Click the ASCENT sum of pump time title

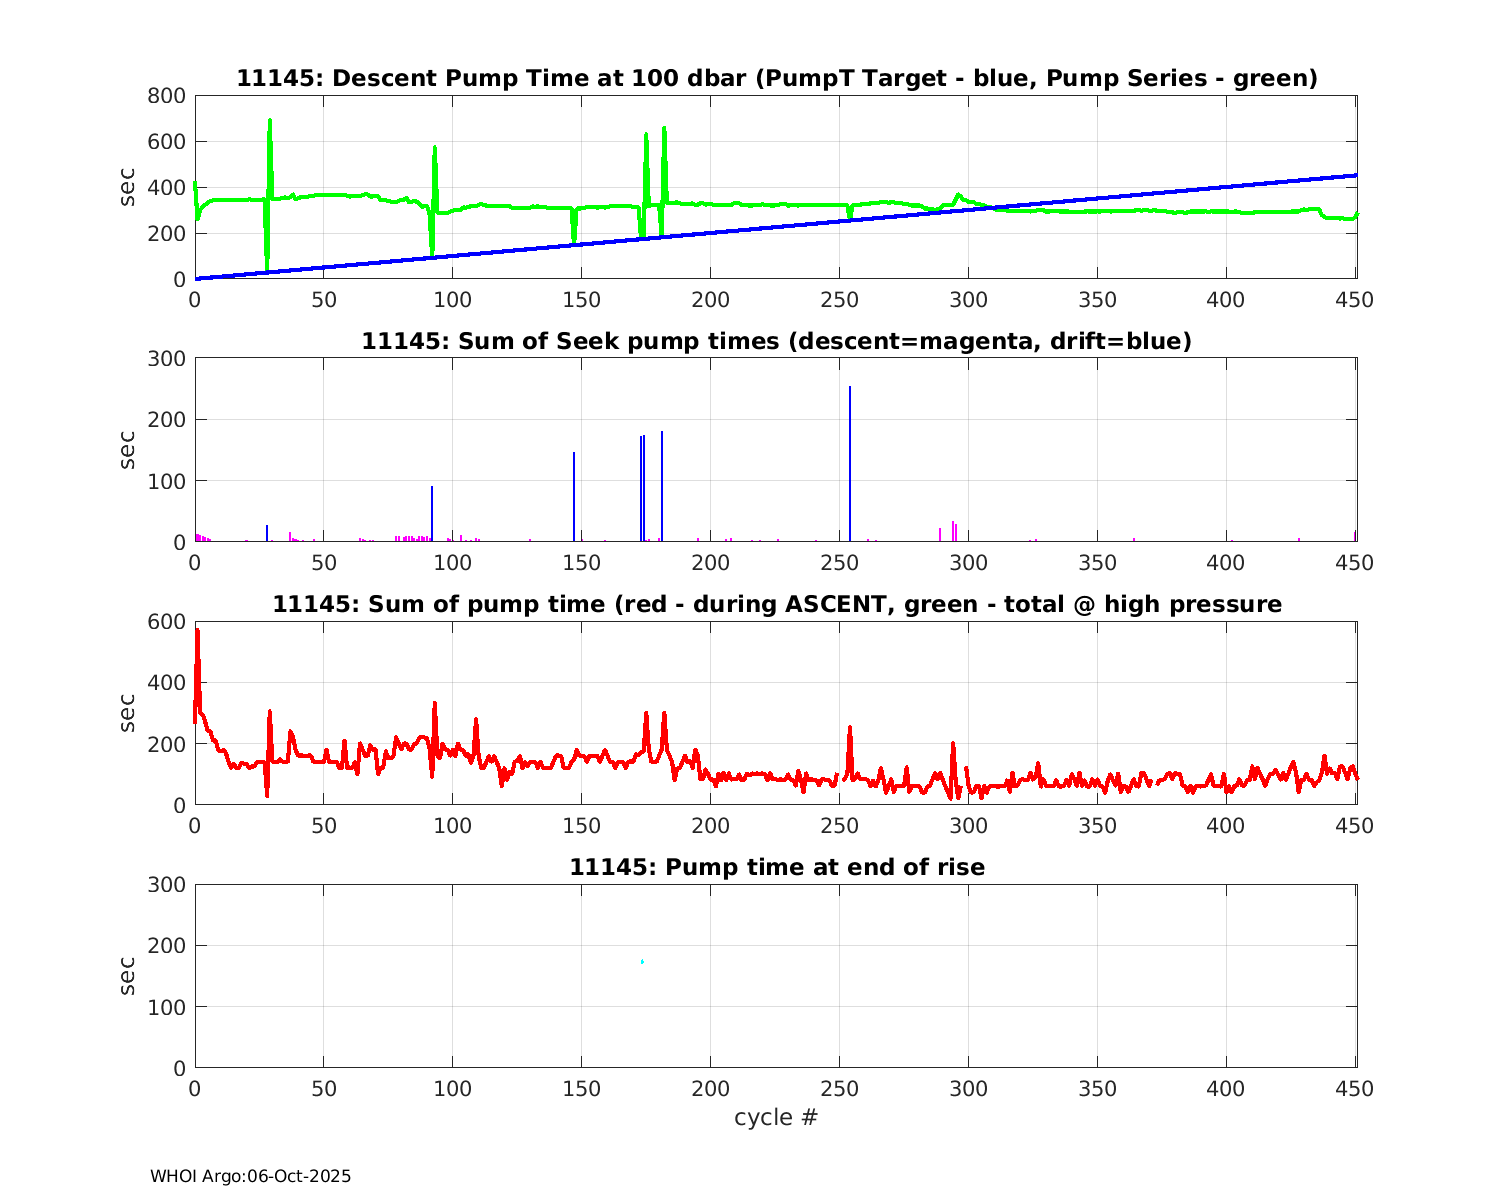point(776,604)
